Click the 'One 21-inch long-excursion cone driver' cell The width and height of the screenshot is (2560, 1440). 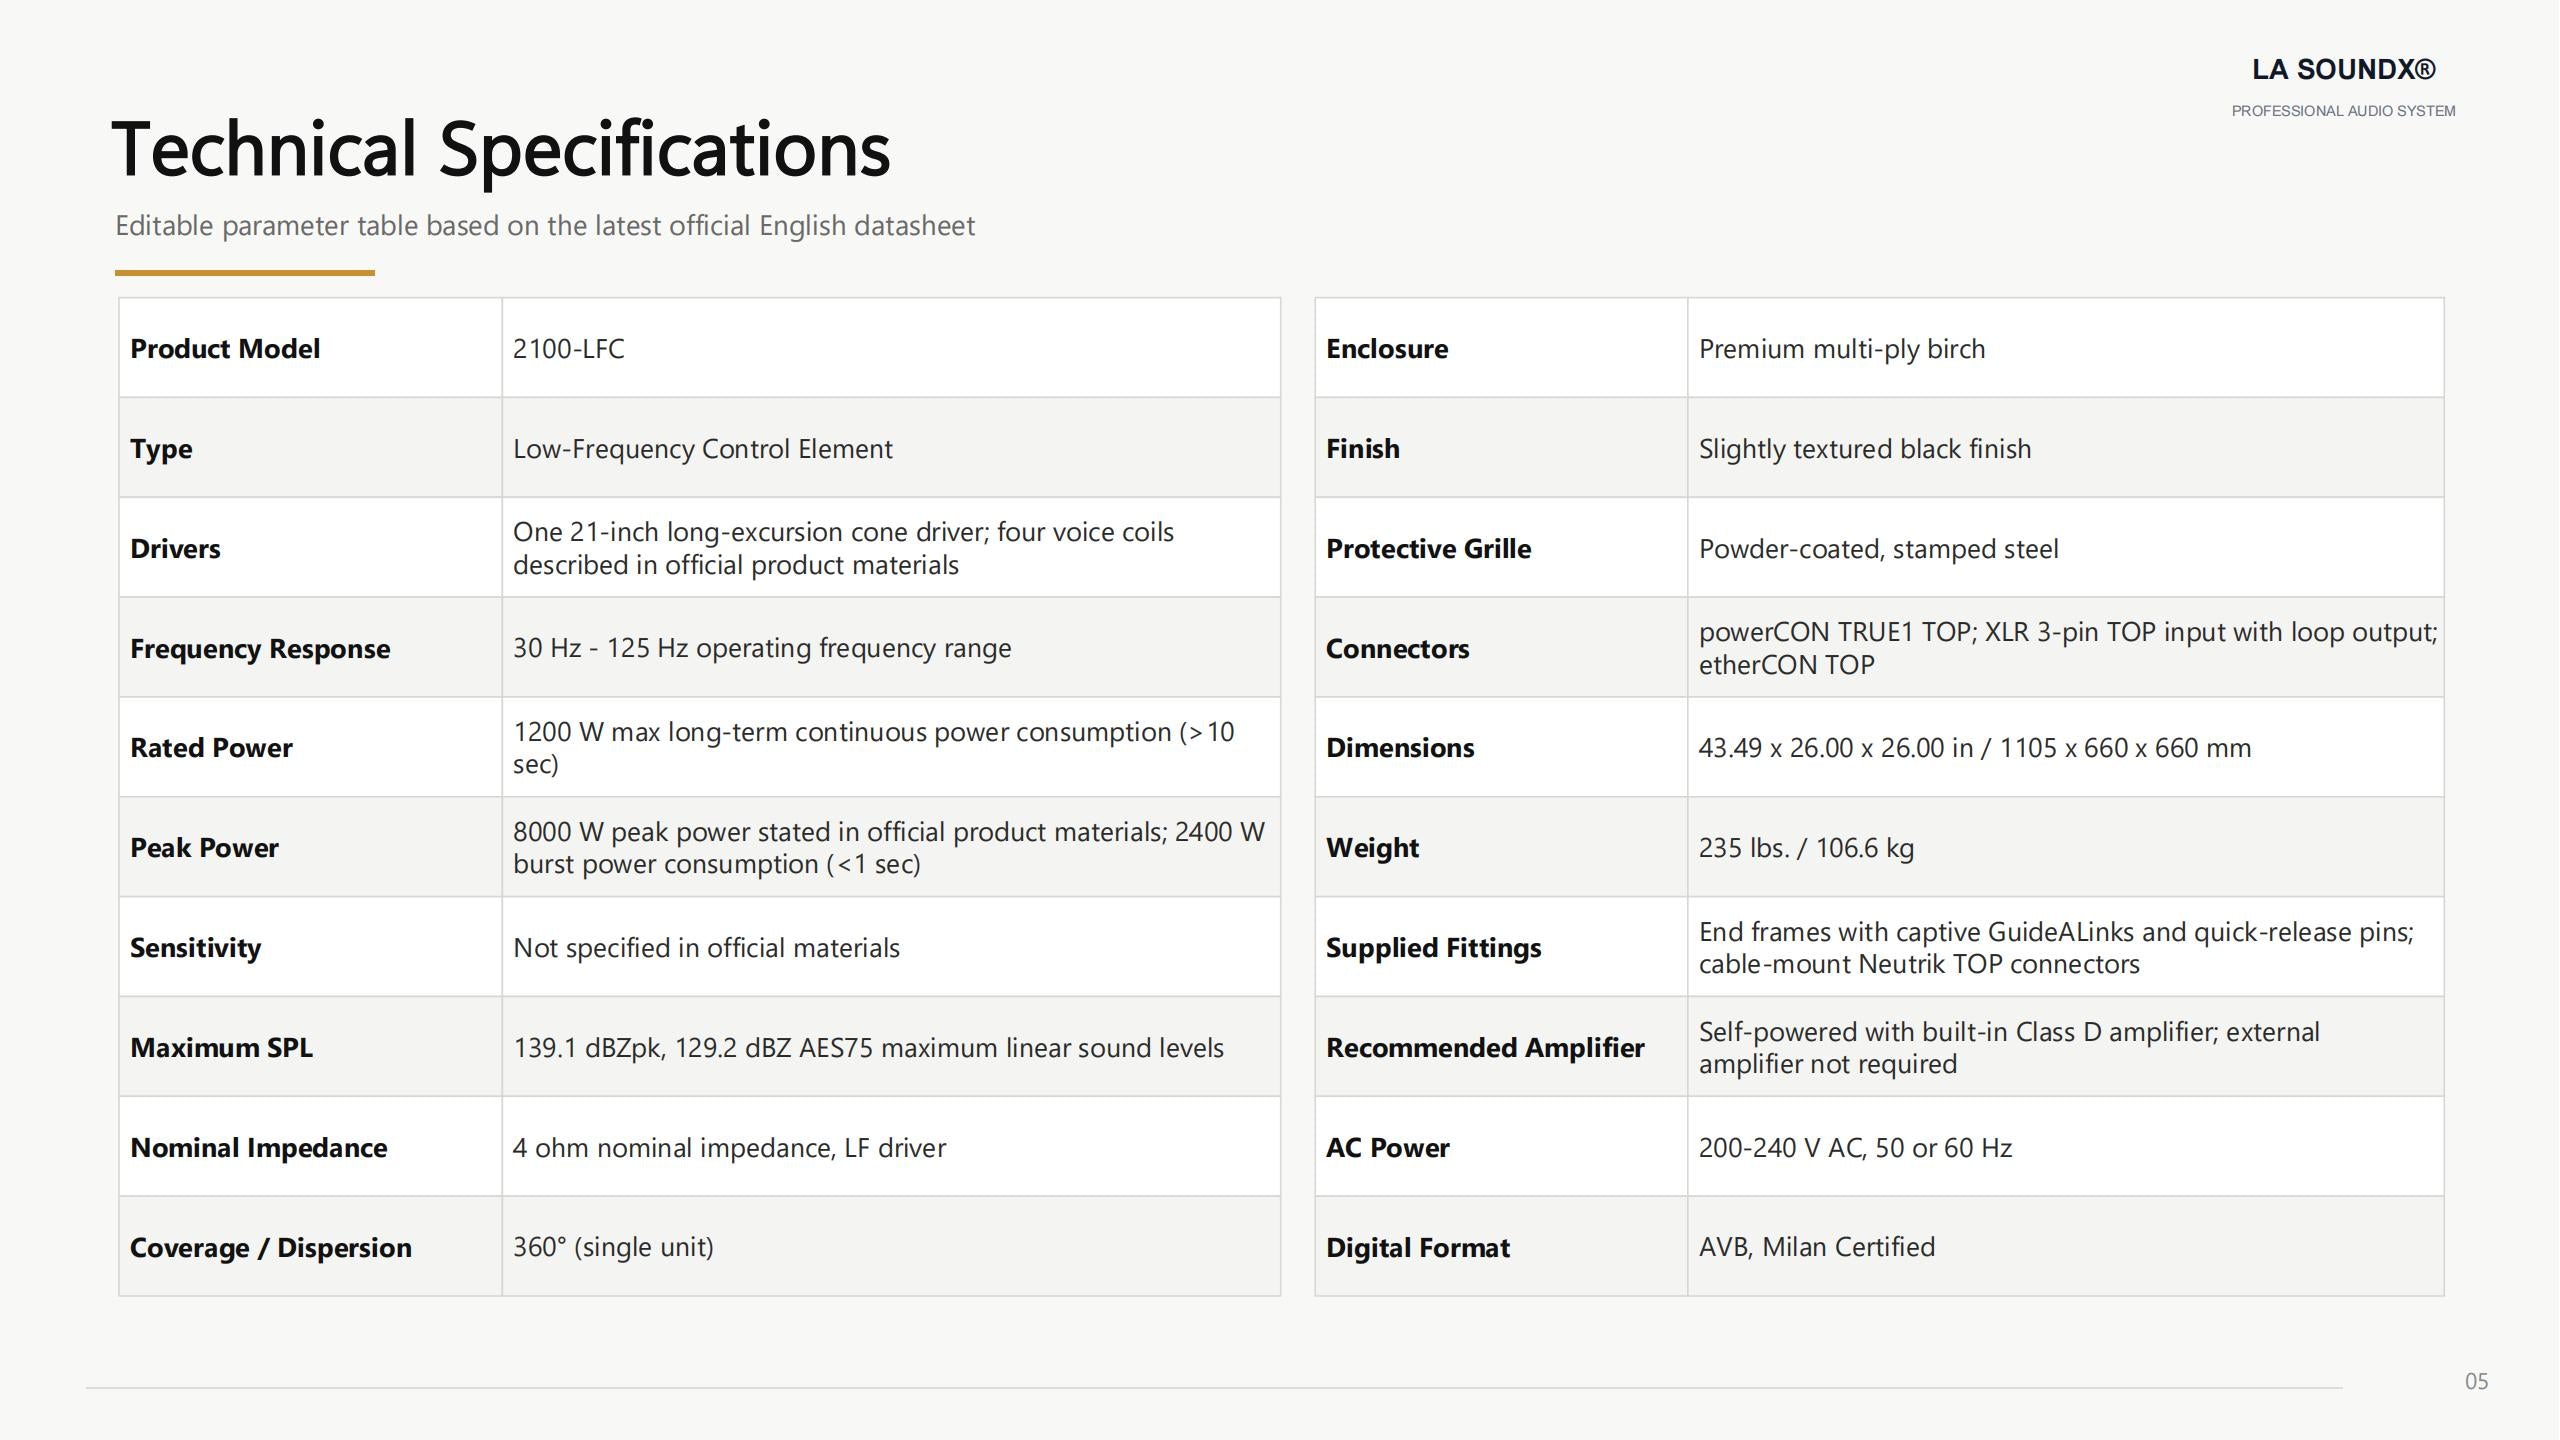(891, 548)
